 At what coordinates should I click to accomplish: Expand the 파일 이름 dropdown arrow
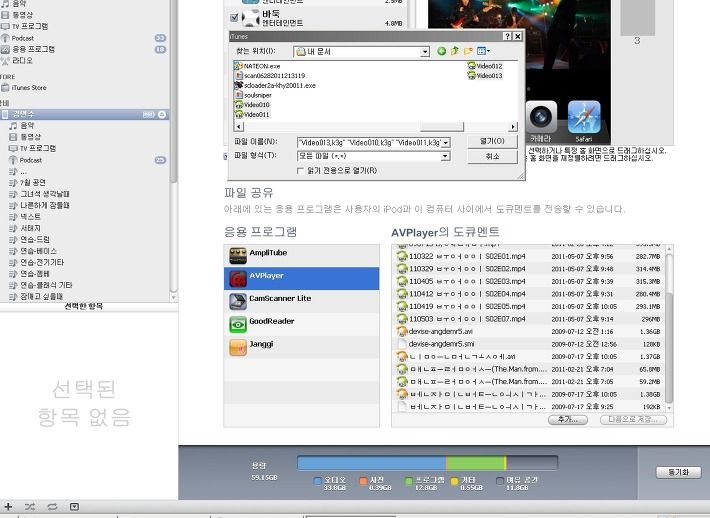point(446,143)
